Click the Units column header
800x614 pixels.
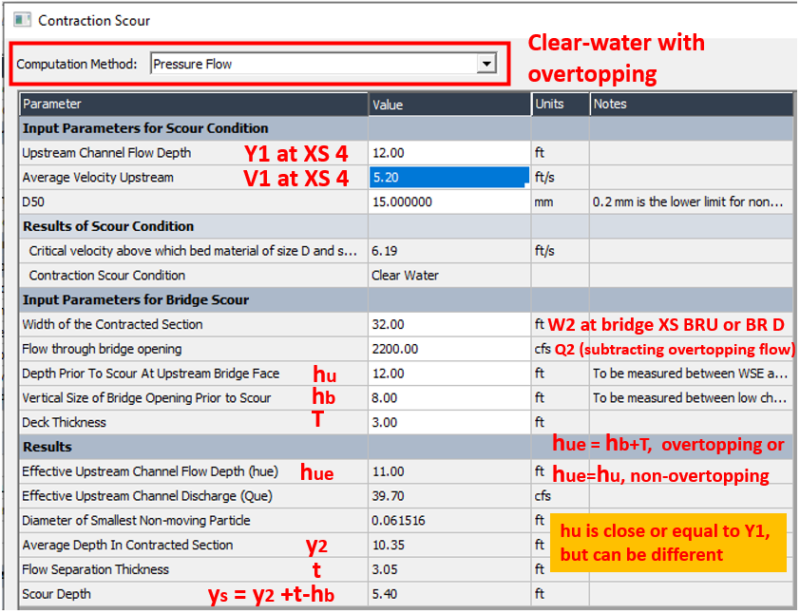tap(559, 104)
